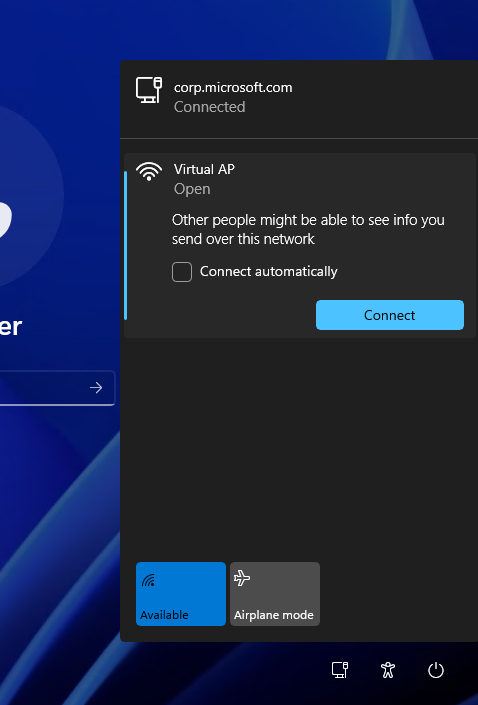Enable the Connect automatically checkbox
This screenshot has width=478, height=705.
click(x=182, y=272)
